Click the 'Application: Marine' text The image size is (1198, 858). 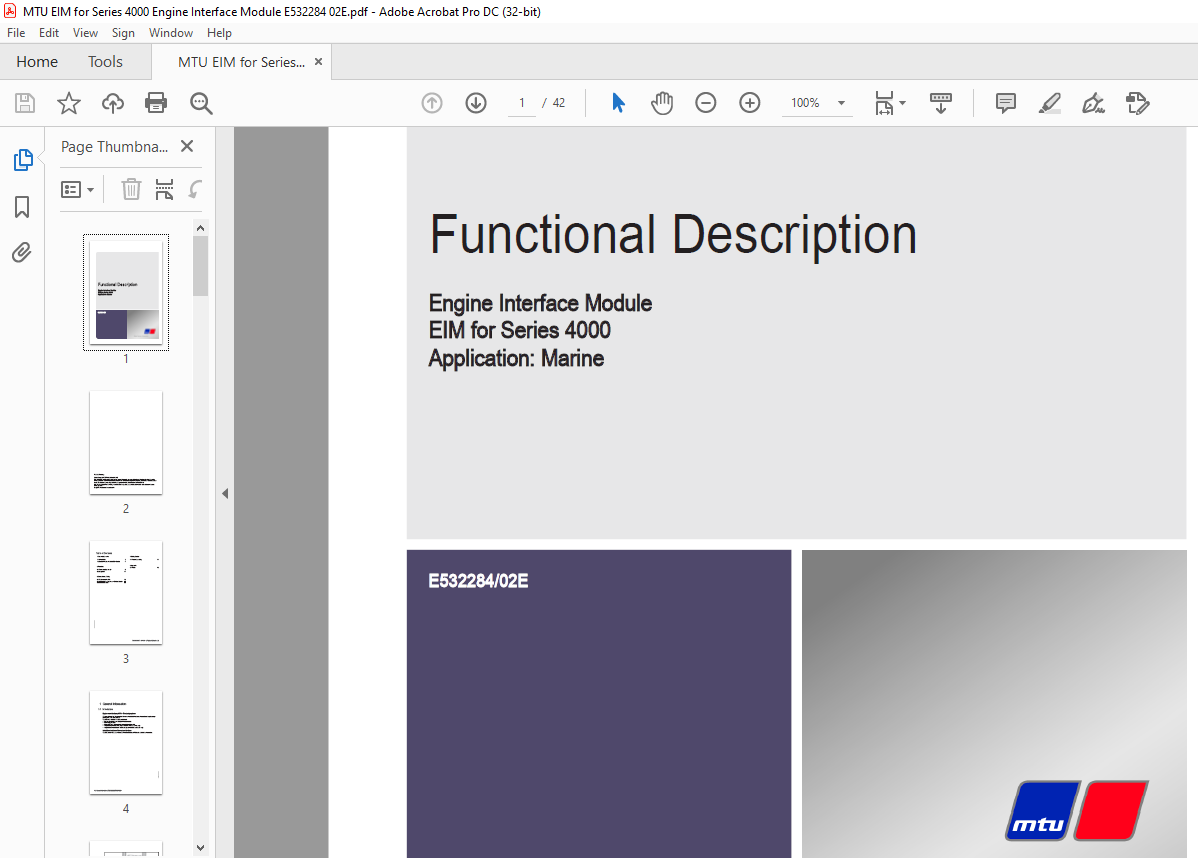coord(516,358)
